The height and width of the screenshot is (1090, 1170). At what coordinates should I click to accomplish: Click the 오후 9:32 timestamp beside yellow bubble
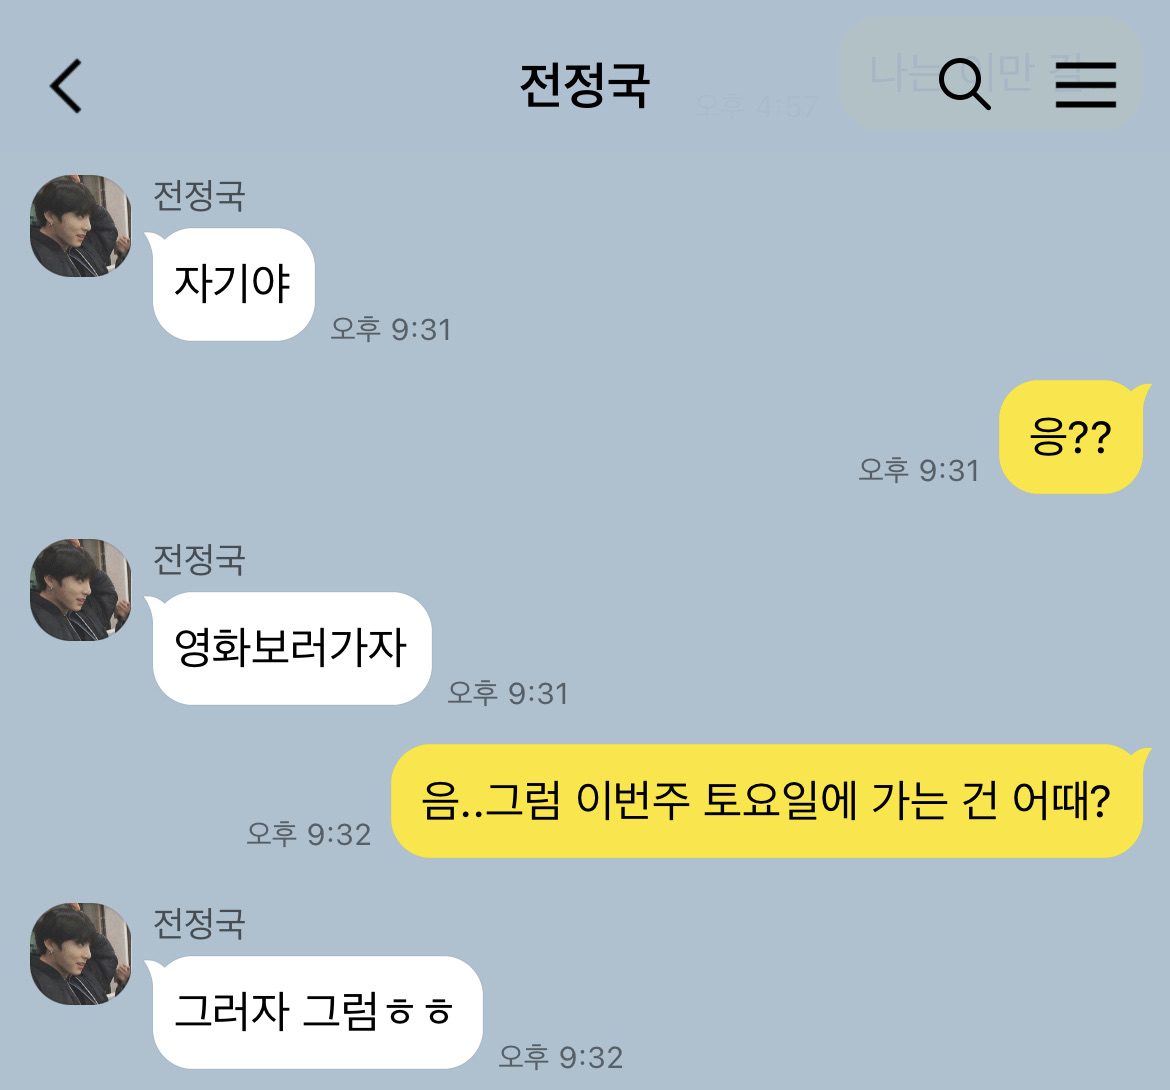pos(308,834)
